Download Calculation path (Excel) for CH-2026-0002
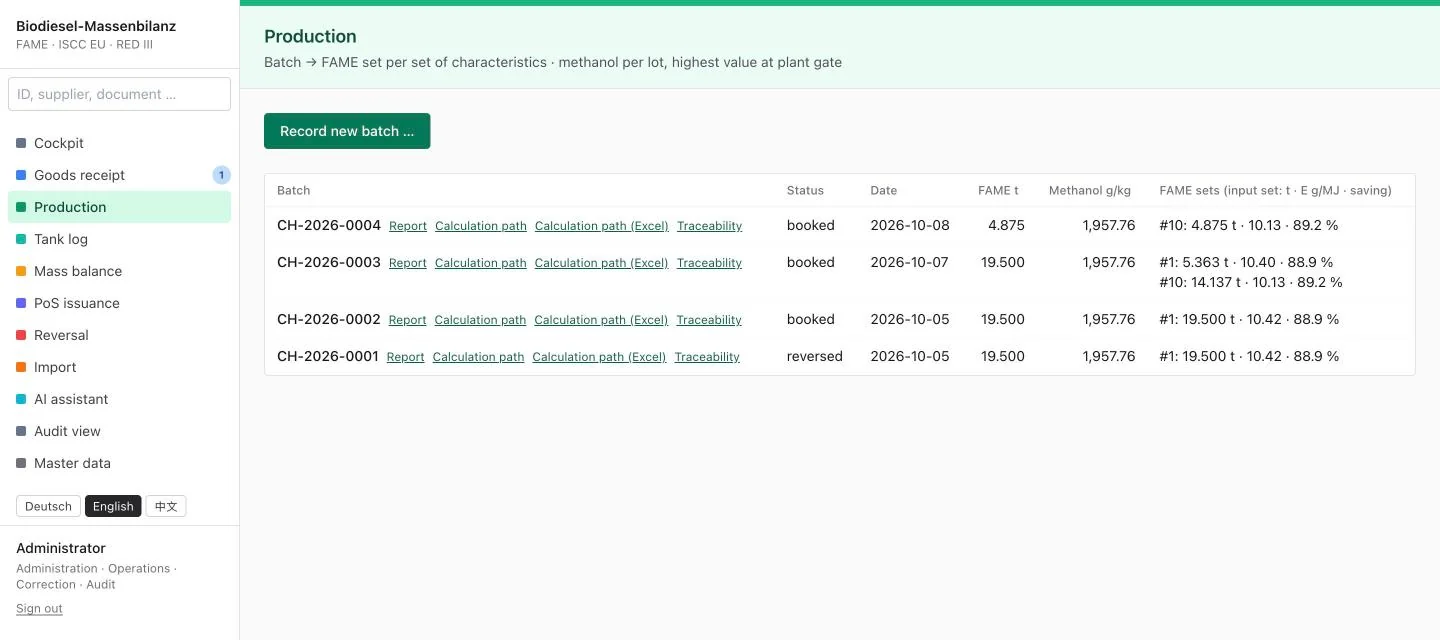Screen dimensions: 1440x640 (x=601, y=320)
